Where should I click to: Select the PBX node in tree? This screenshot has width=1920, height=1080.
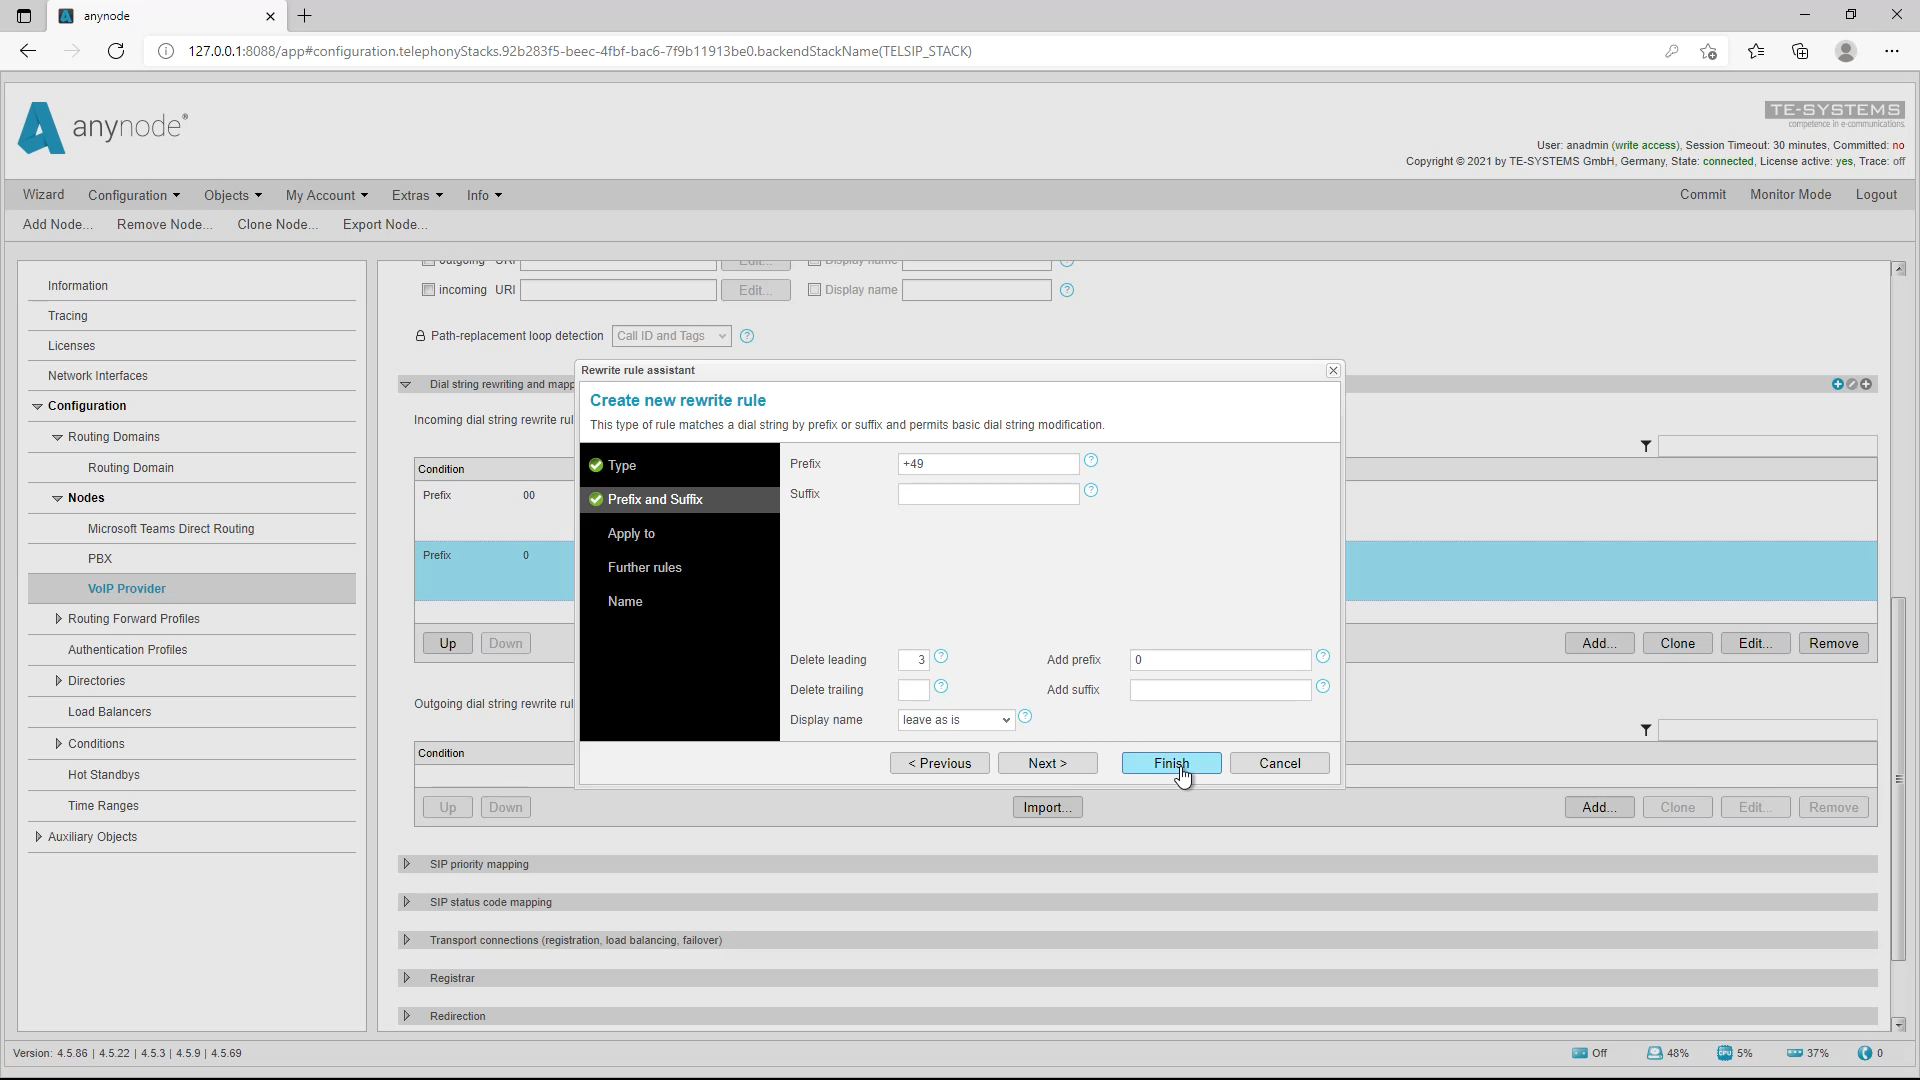pyautogui.click(x=100, y=559)
